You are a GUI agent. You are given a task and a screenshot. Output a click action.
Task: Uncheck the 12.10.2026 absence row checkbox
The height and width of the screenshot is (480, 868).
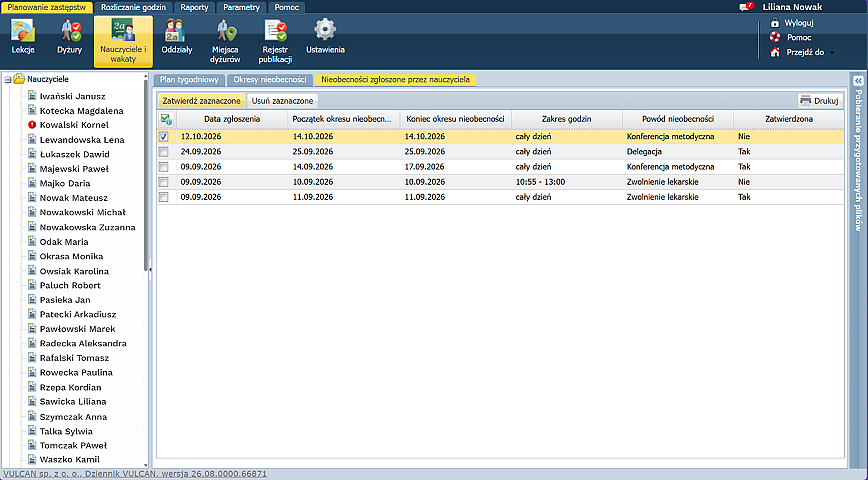pos(163,136)
